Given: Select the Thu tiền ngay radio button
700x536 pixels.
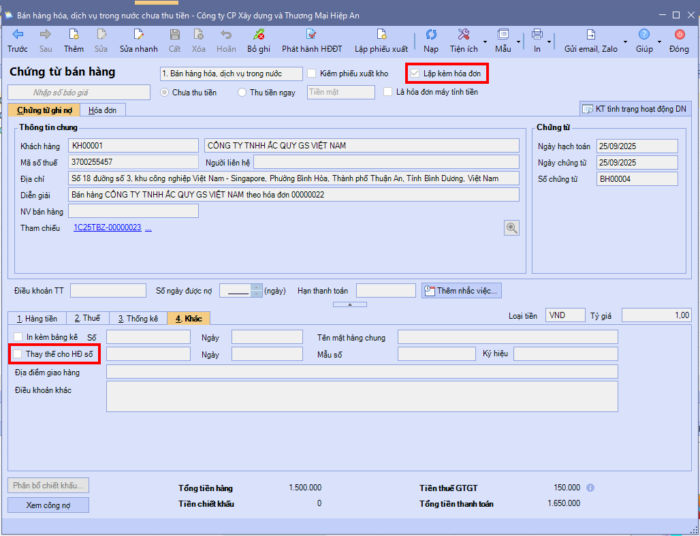Looking at the screenshot, I should (x=243, y=92).
